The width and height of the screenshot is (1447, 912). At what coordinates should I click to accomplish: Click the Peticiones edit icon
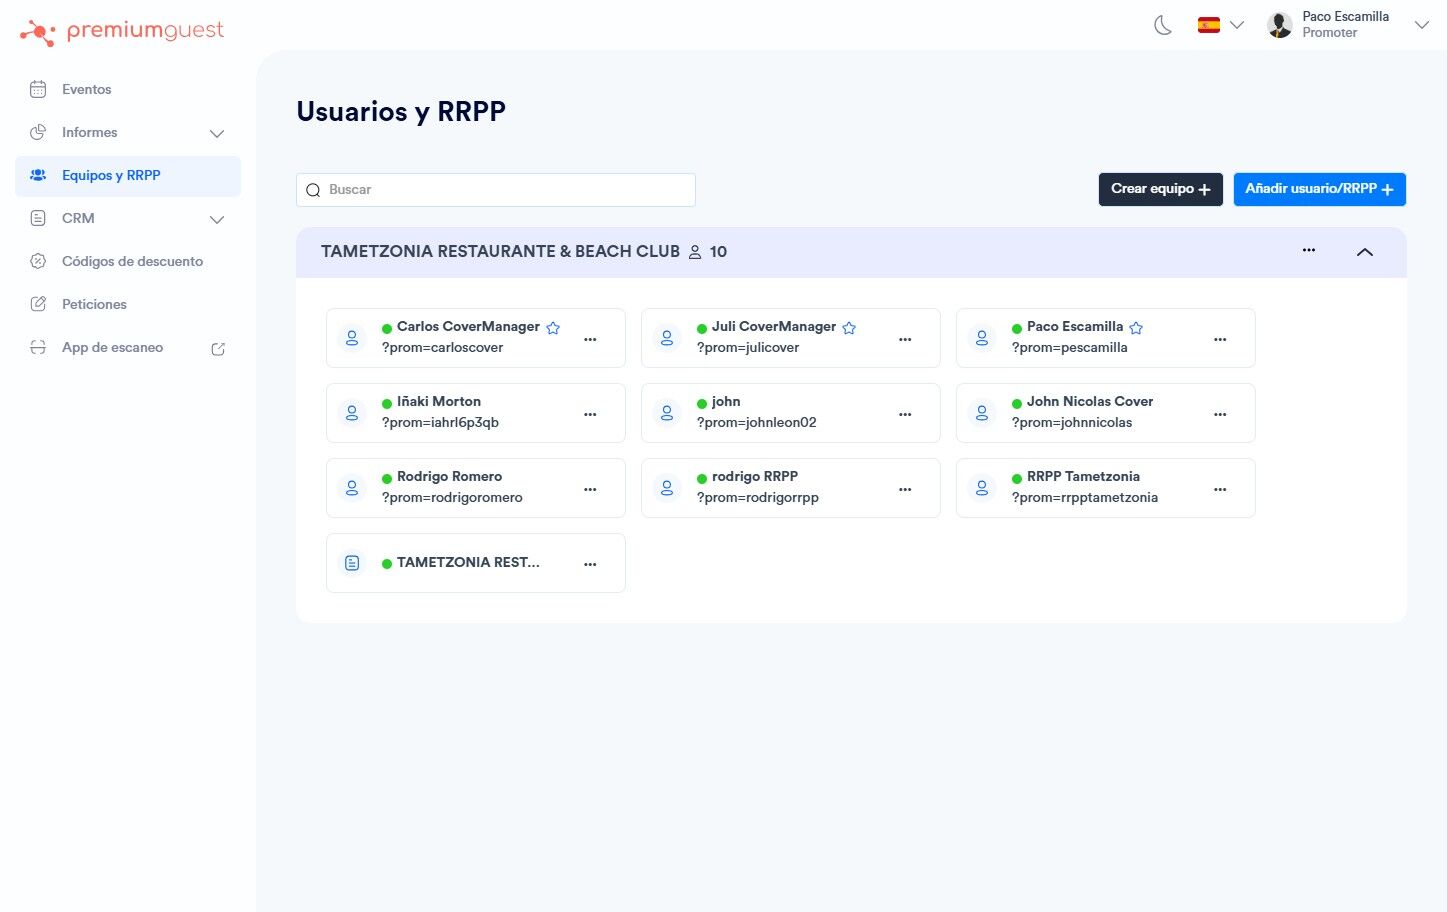click(38, 304)
